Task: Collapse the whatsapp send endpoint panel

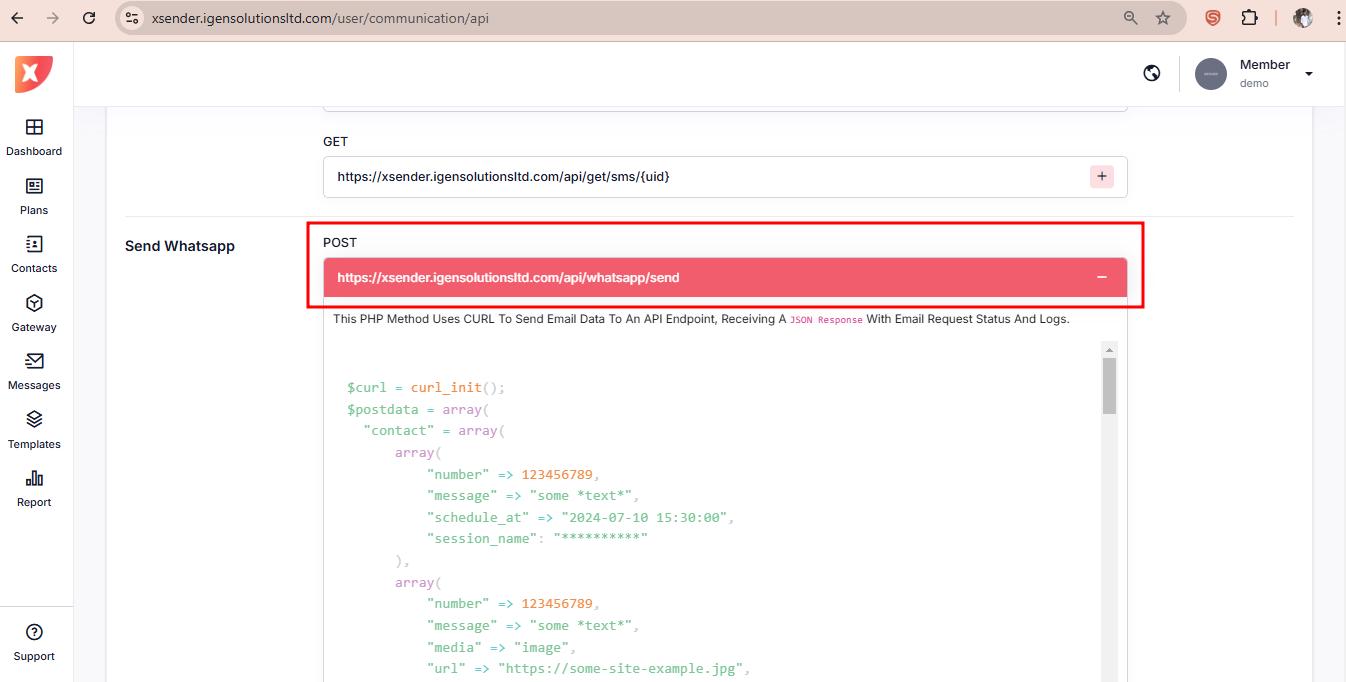Action: 1101,278
